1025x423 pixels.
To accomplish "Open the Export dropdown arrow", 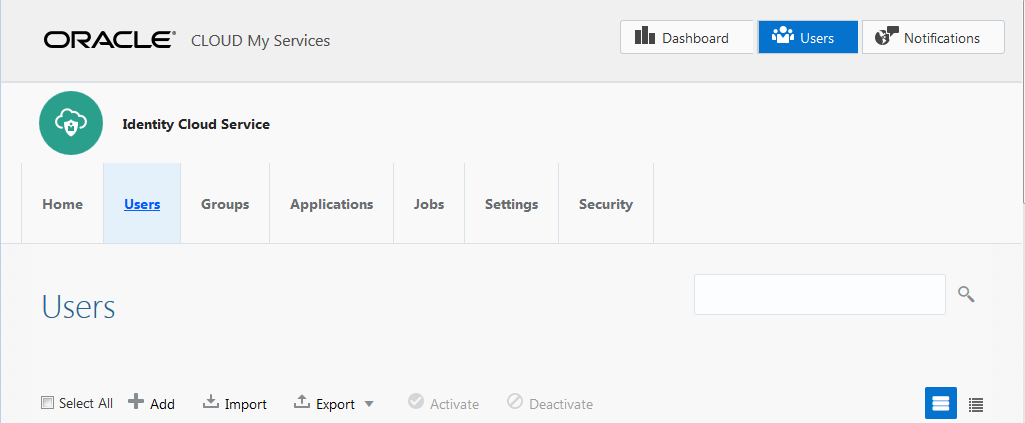I will [369, 404].
